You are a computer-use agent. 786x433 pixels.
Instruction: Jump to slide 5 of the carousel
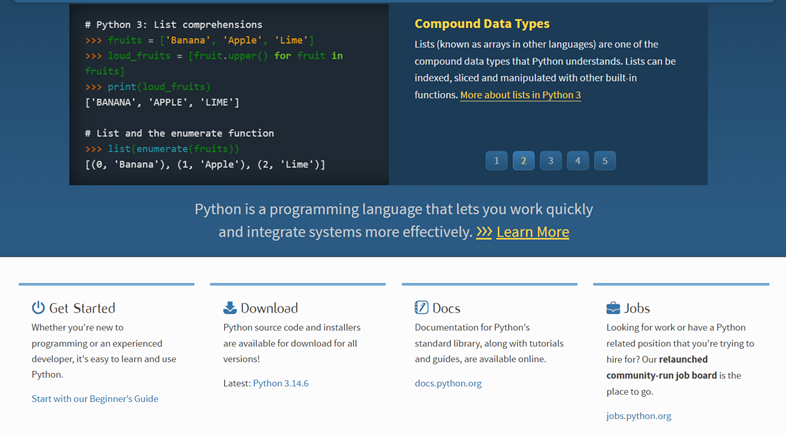[x=605, y=161]
